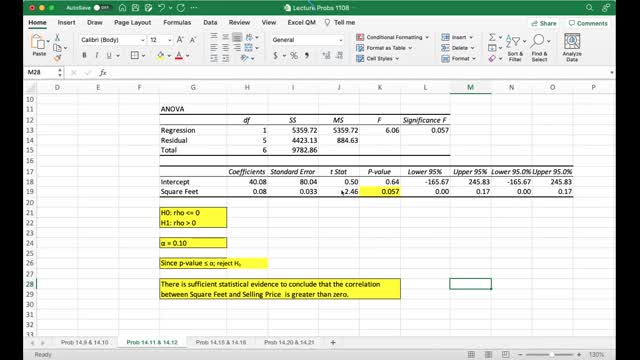The width and height of the screenshot is (640, 360).
Task: Toggle Bold formatting
Action: [x=84, y=56]
